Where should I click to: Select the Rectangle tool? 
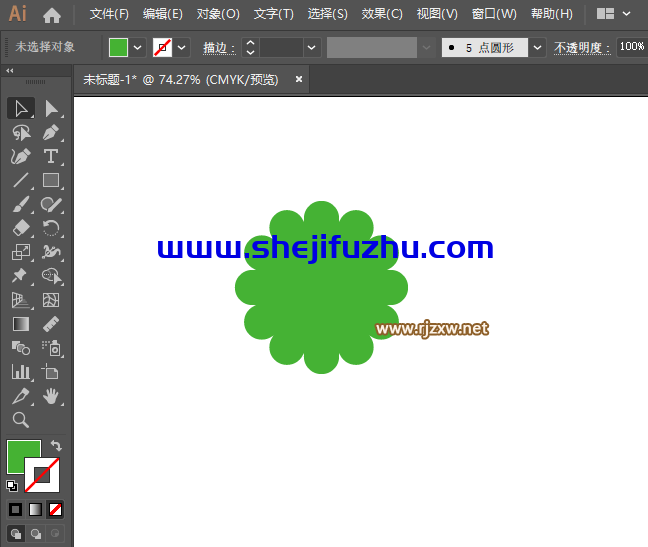pos(51,181)
